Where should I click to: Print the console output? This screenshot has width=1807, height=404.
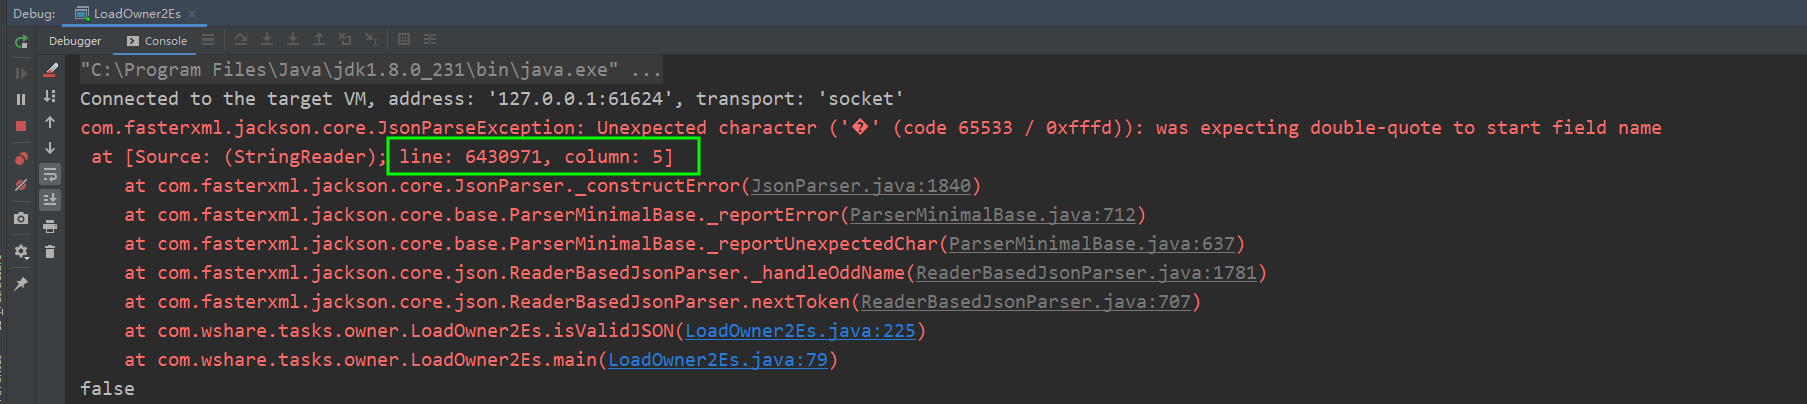(x=50, y=226)
